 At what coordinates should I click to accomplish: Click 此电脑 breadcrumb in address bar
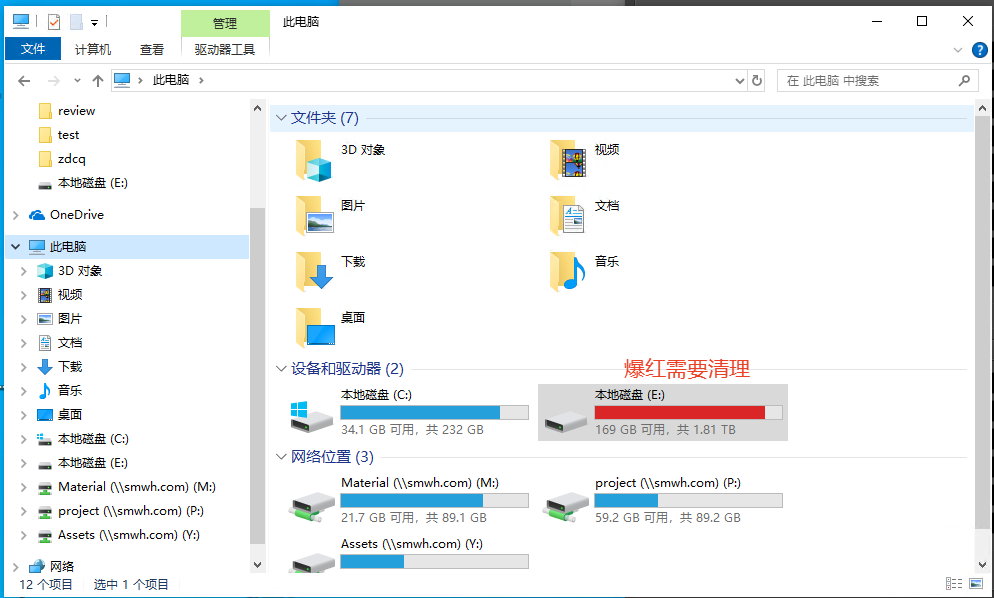171,80
